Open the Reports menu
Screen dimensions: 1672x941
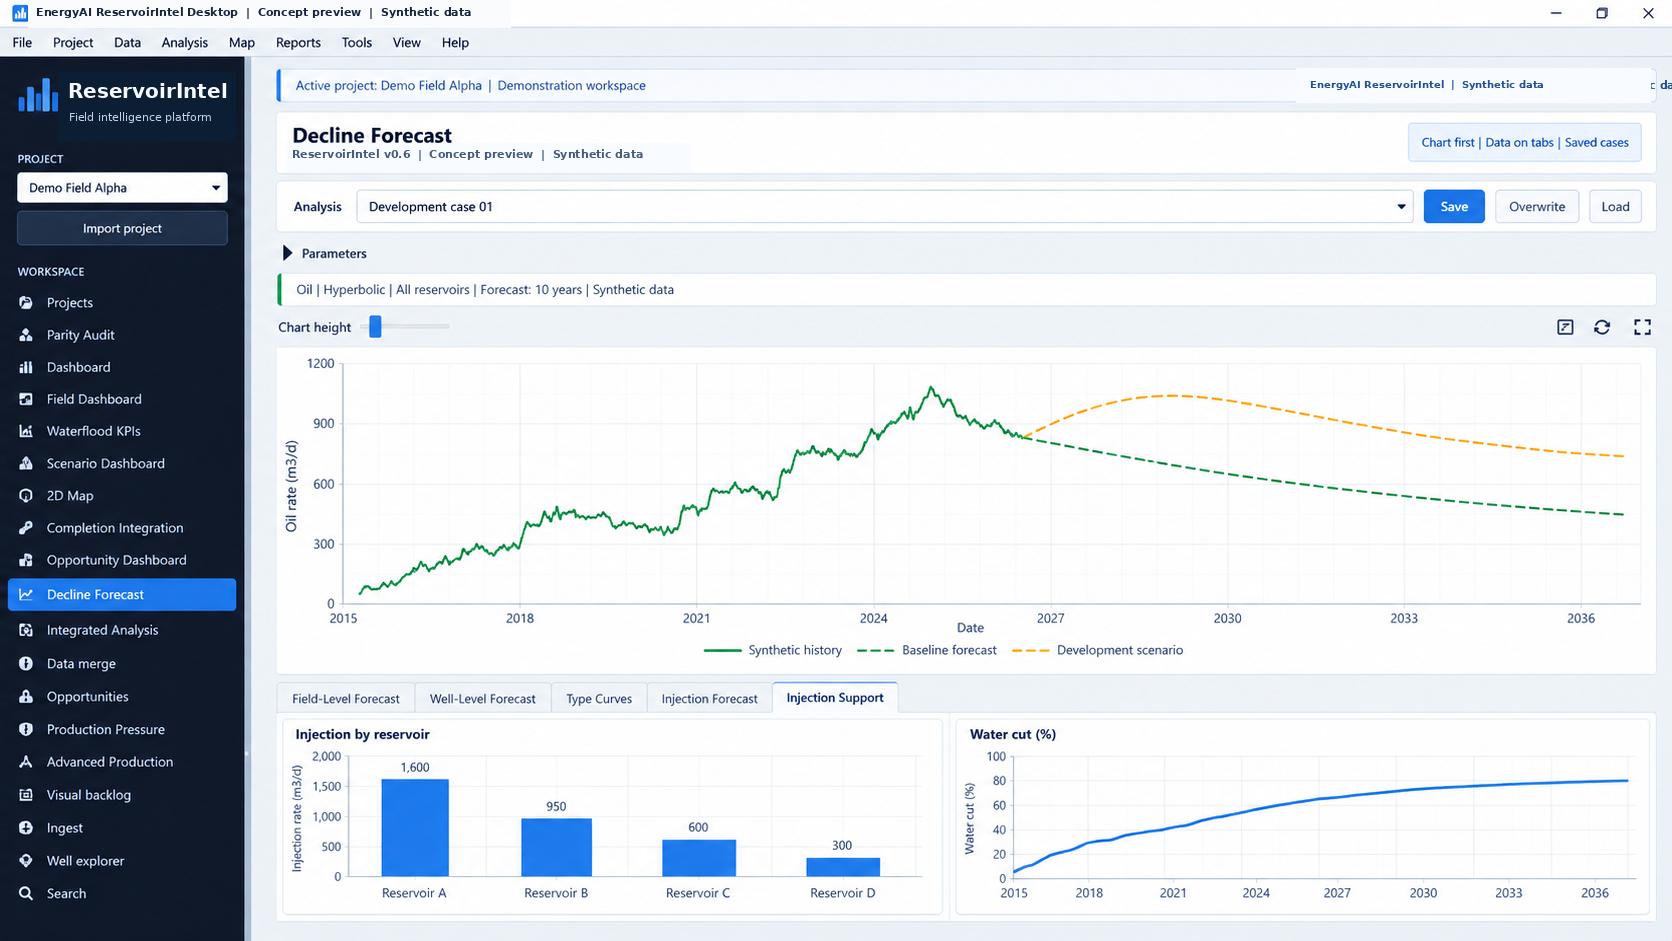click(298, 42)
